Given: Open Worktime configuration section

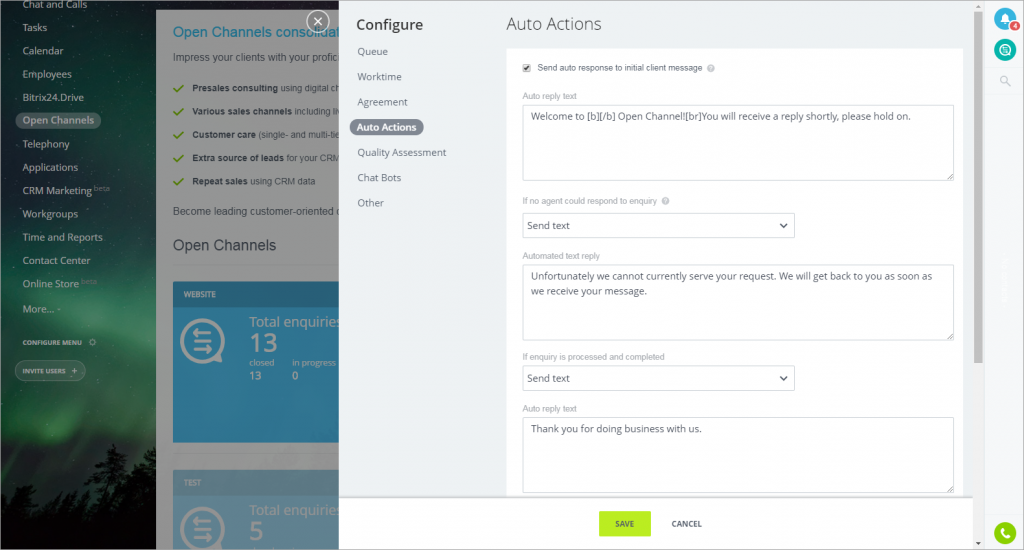Looking at the screenshot, I should 379,77.
